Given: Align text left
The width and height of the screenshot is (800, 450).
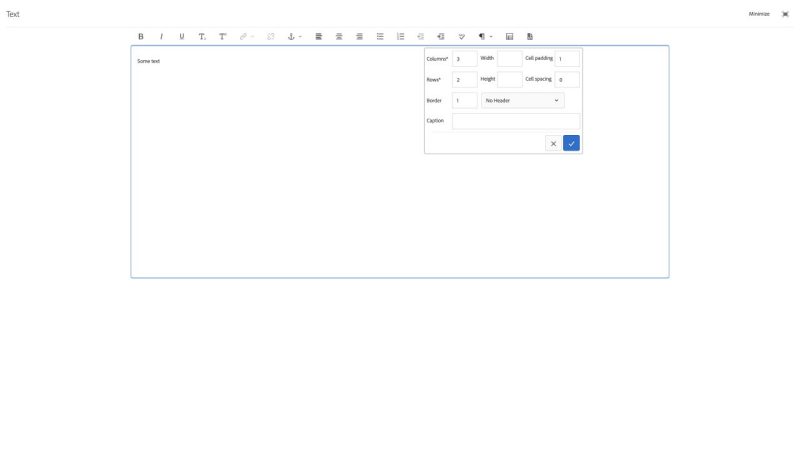Looking at the screenshot, I should (318, 36).
